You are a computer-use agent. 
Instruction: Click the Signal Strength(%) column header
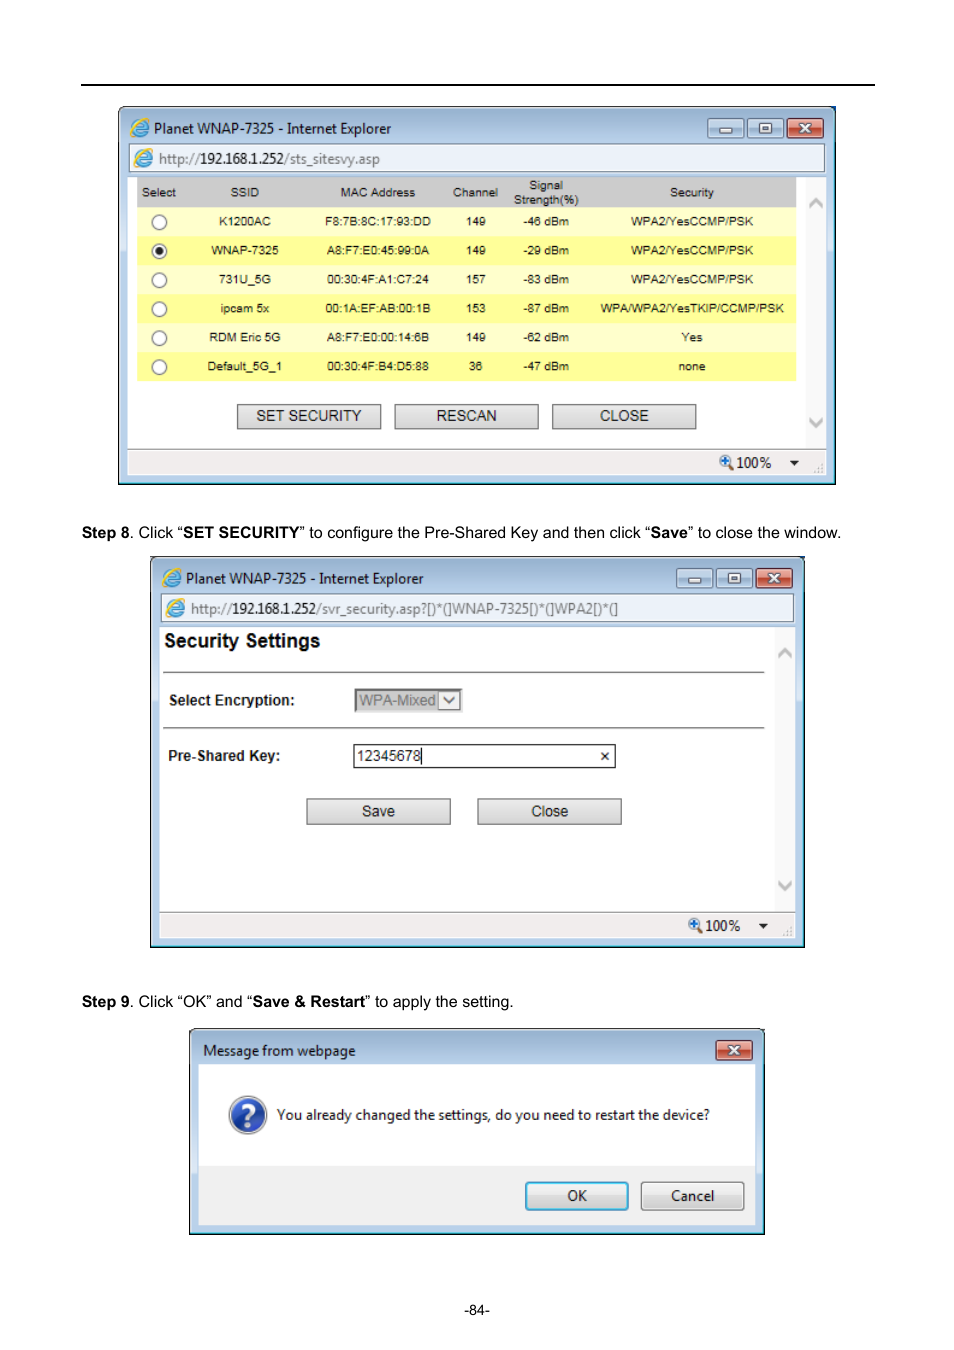pyautogui.click(x=546, y=193)
